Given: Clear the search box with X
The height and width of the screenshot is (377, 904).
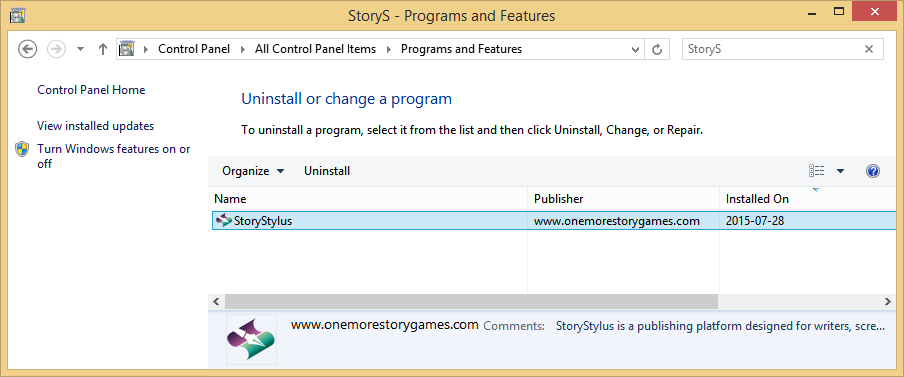Looking at the screenshot, I should click(x=869, y=49).
